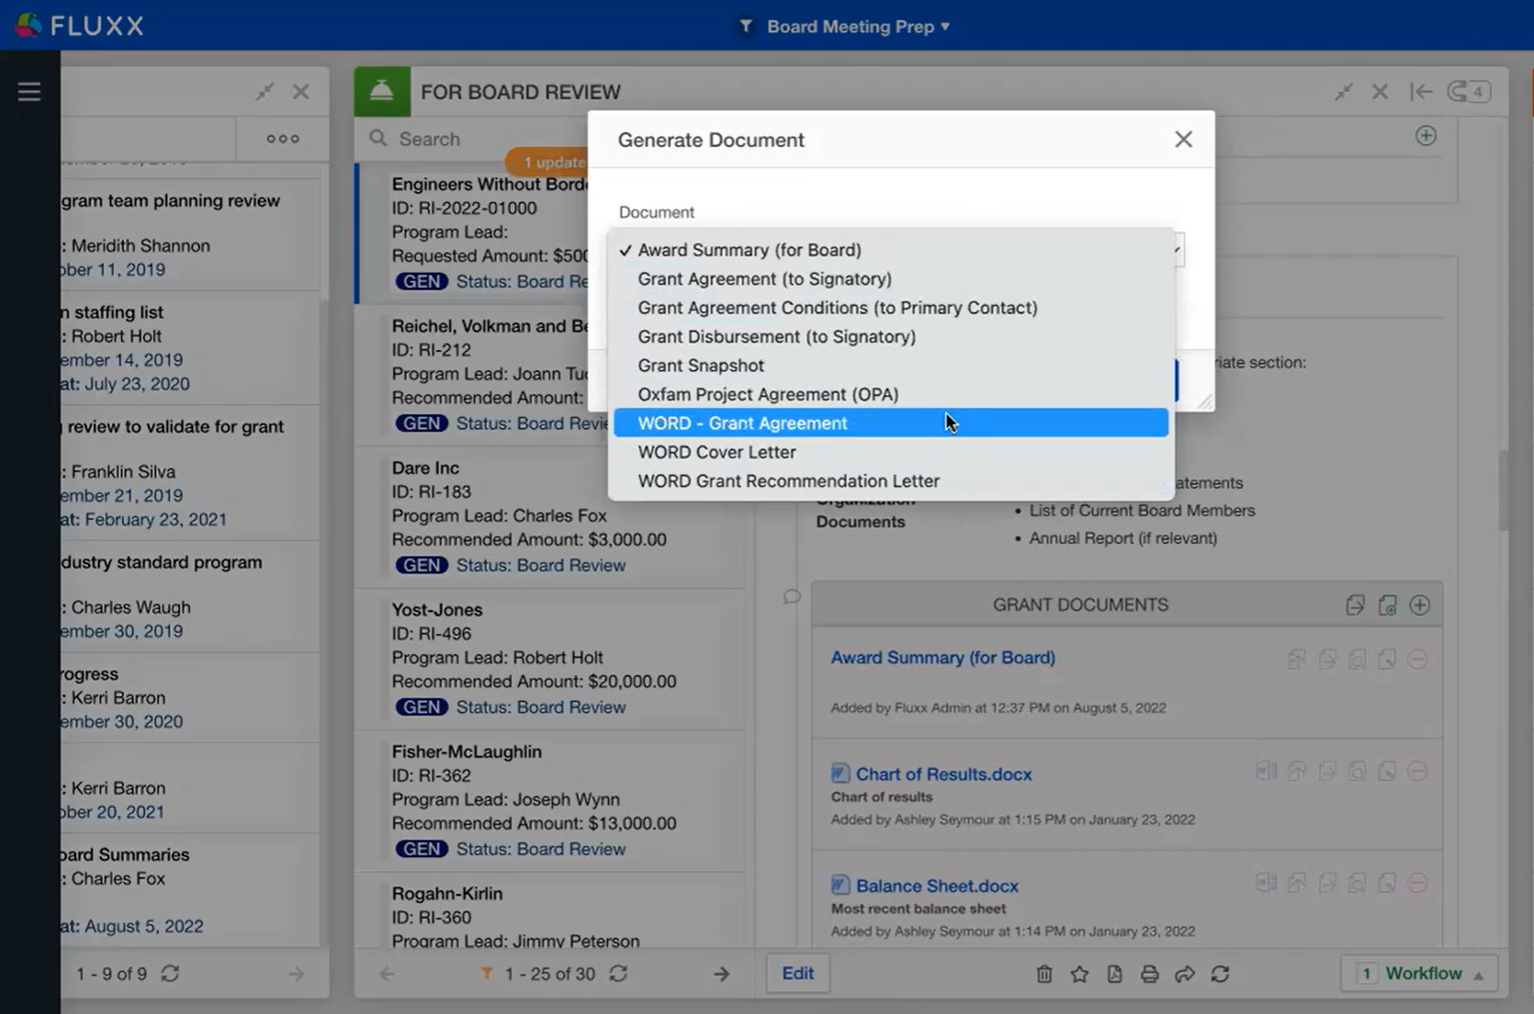Click the GEN badge on Fisher-McLaughlin

(421, 849)
